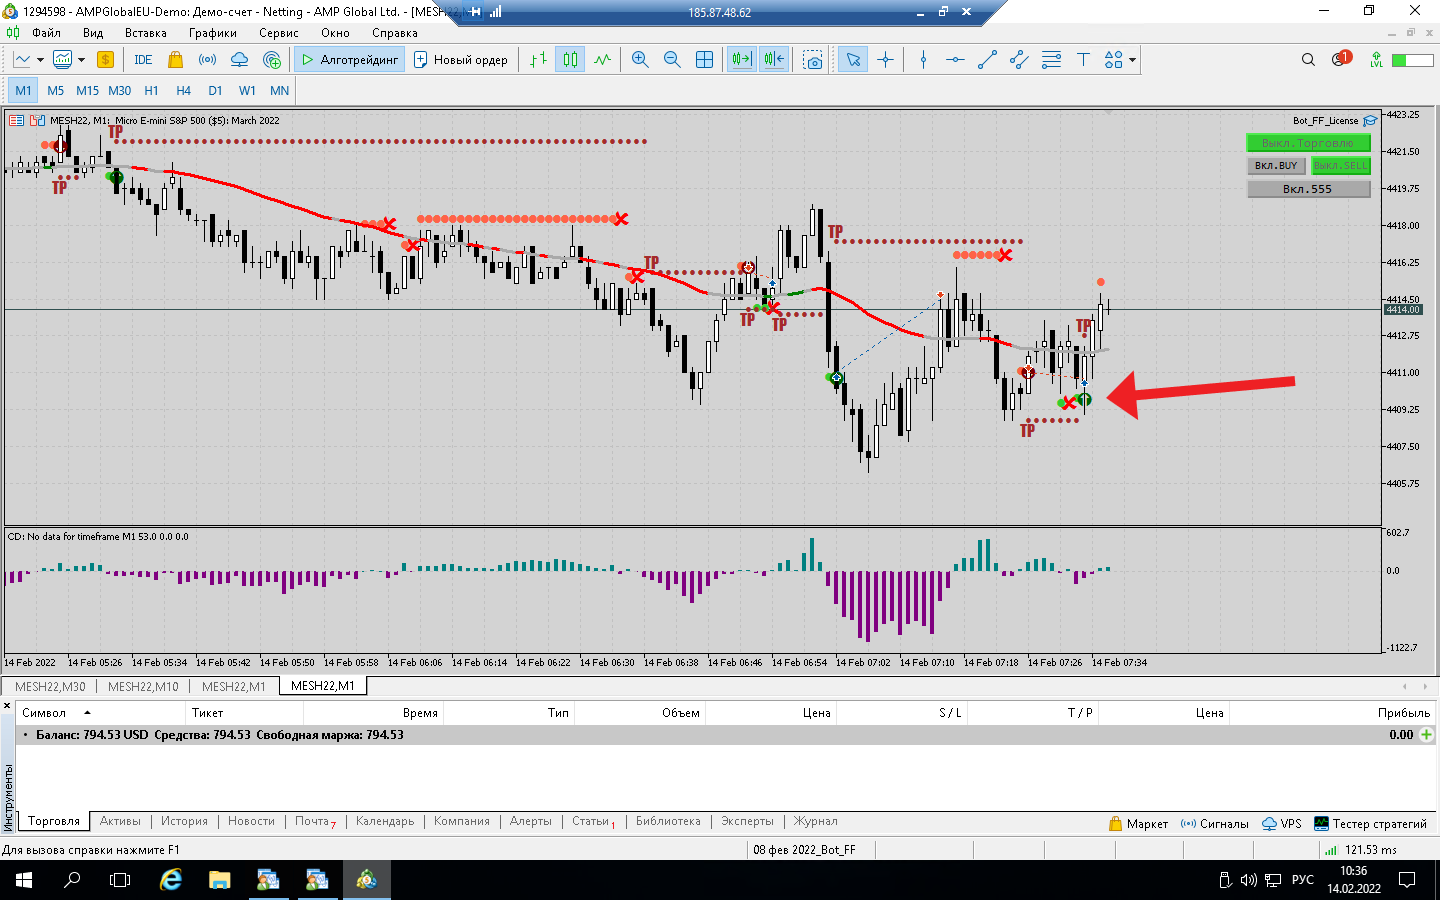This screenshot has height=900, width=1440.
Task: Open the Журнал tab in toolbox
Action: coord(816,821)
